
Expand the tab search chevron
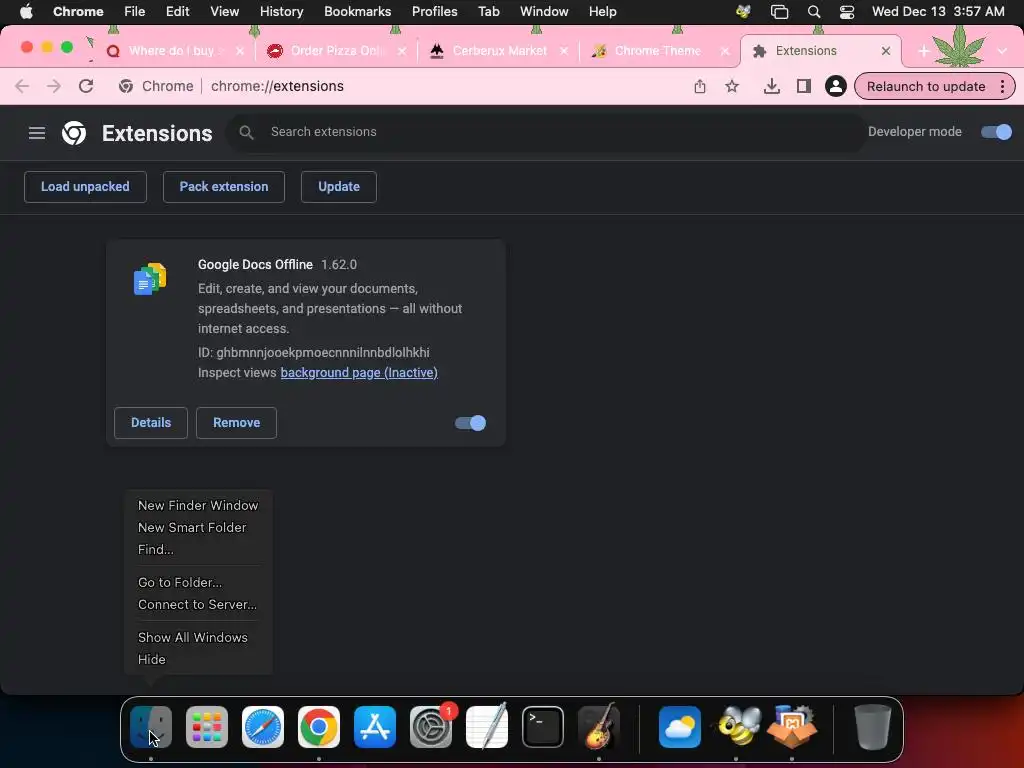[x=1002, y=51]
